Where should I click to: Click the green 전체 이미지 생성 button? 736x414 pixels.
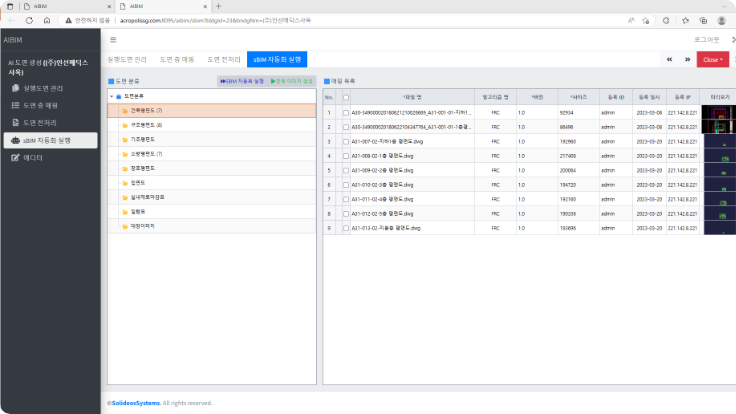[293, 80]
